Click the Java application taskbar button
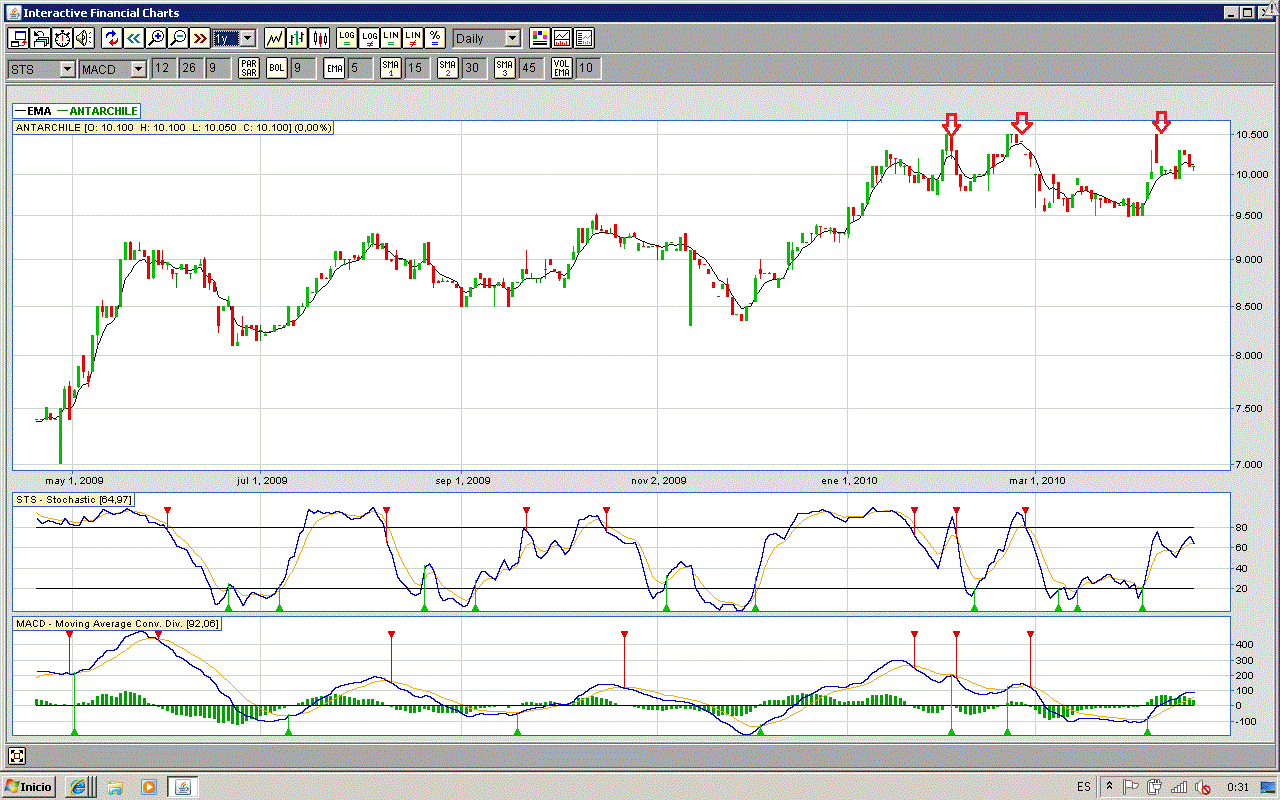Screen dimensions: 1280x800 (x=183, y=787)
